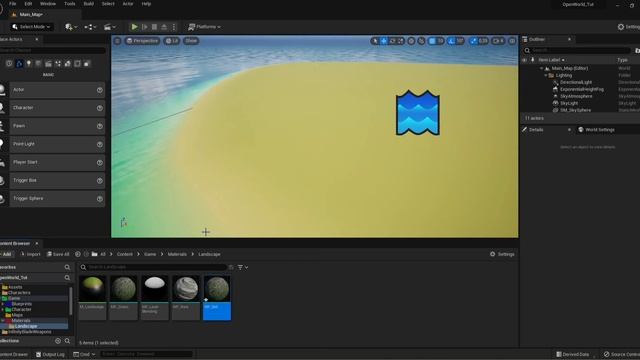The height and width of the screenshot is (360, 640).
Task: Toggle world/local coordinate system icon
Action: point(411,41)
